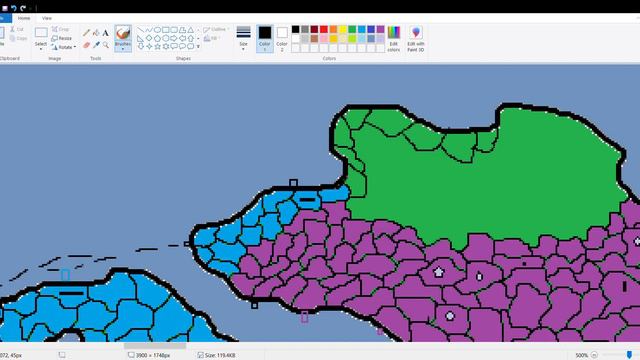Click the 500% zoom level text

coord(581,355)
